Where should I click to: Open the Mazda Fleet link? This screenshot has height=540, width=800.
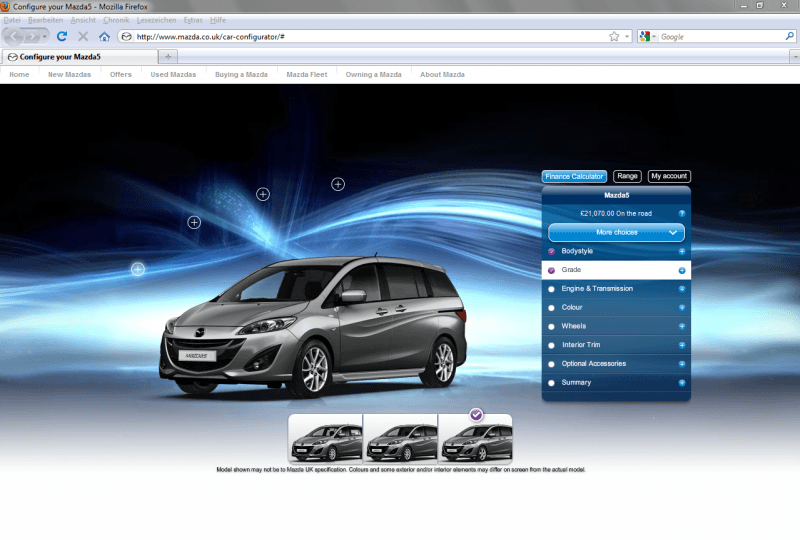point(307,75)
